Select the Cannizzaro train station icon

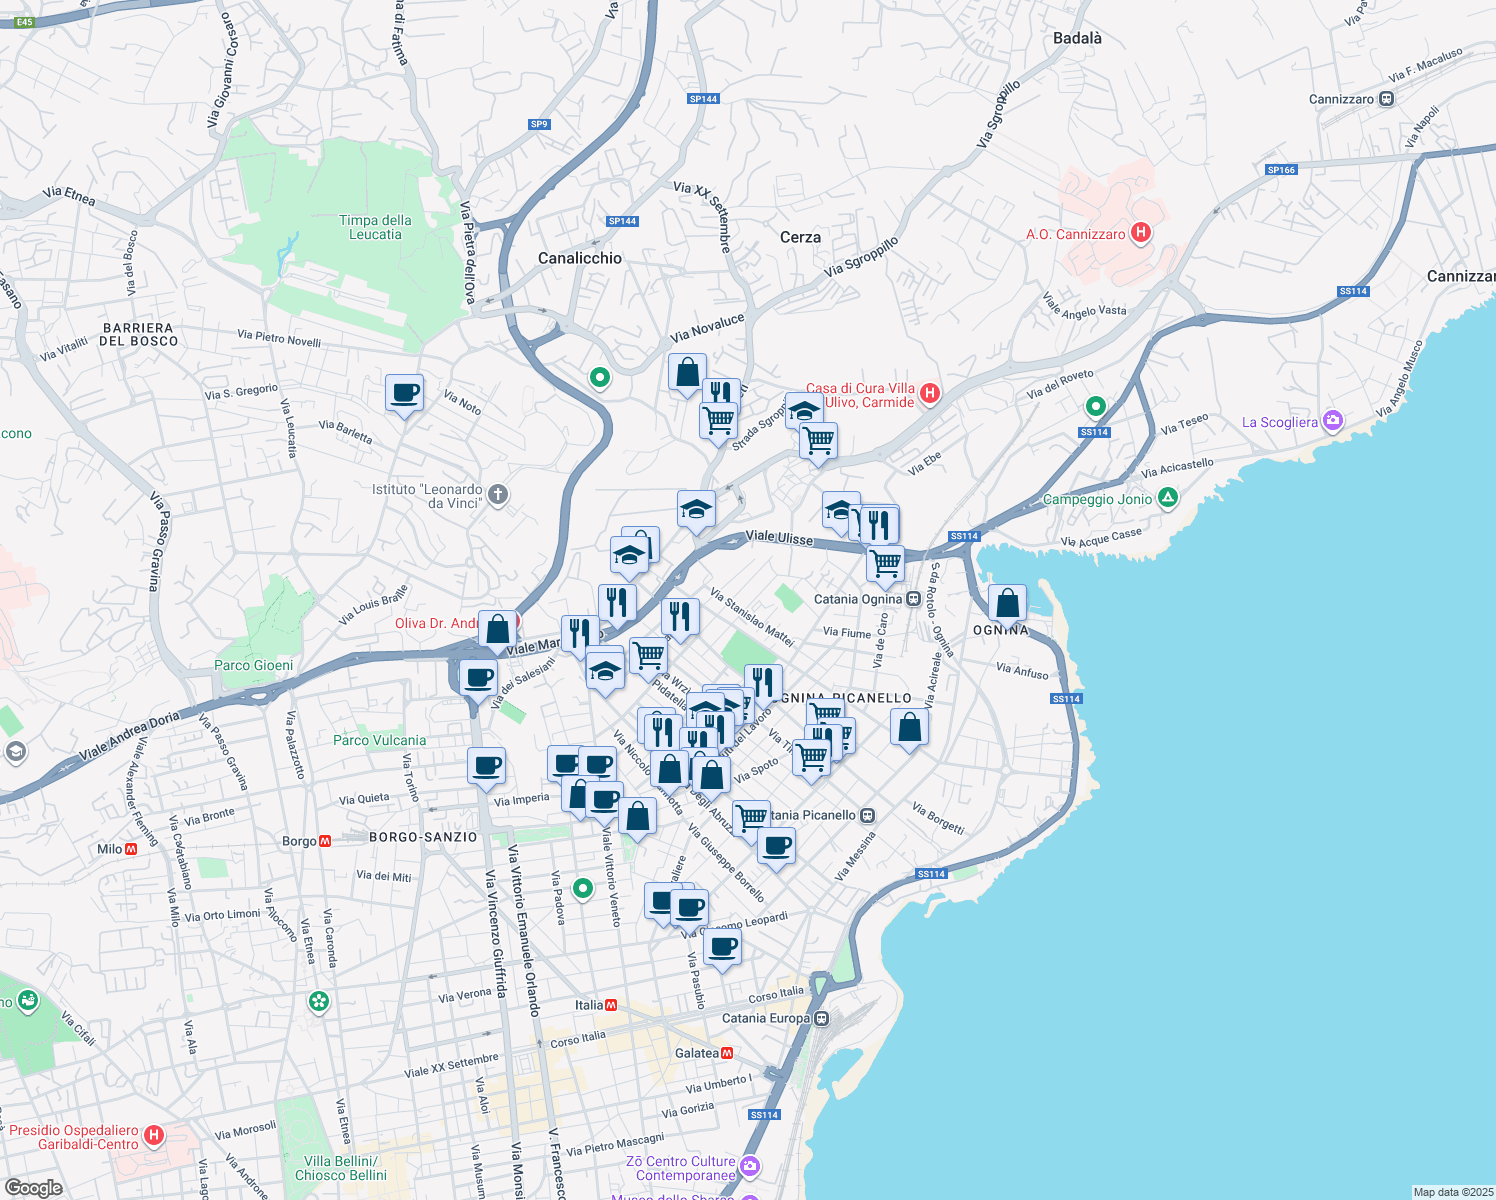[x=1384, y=99]
